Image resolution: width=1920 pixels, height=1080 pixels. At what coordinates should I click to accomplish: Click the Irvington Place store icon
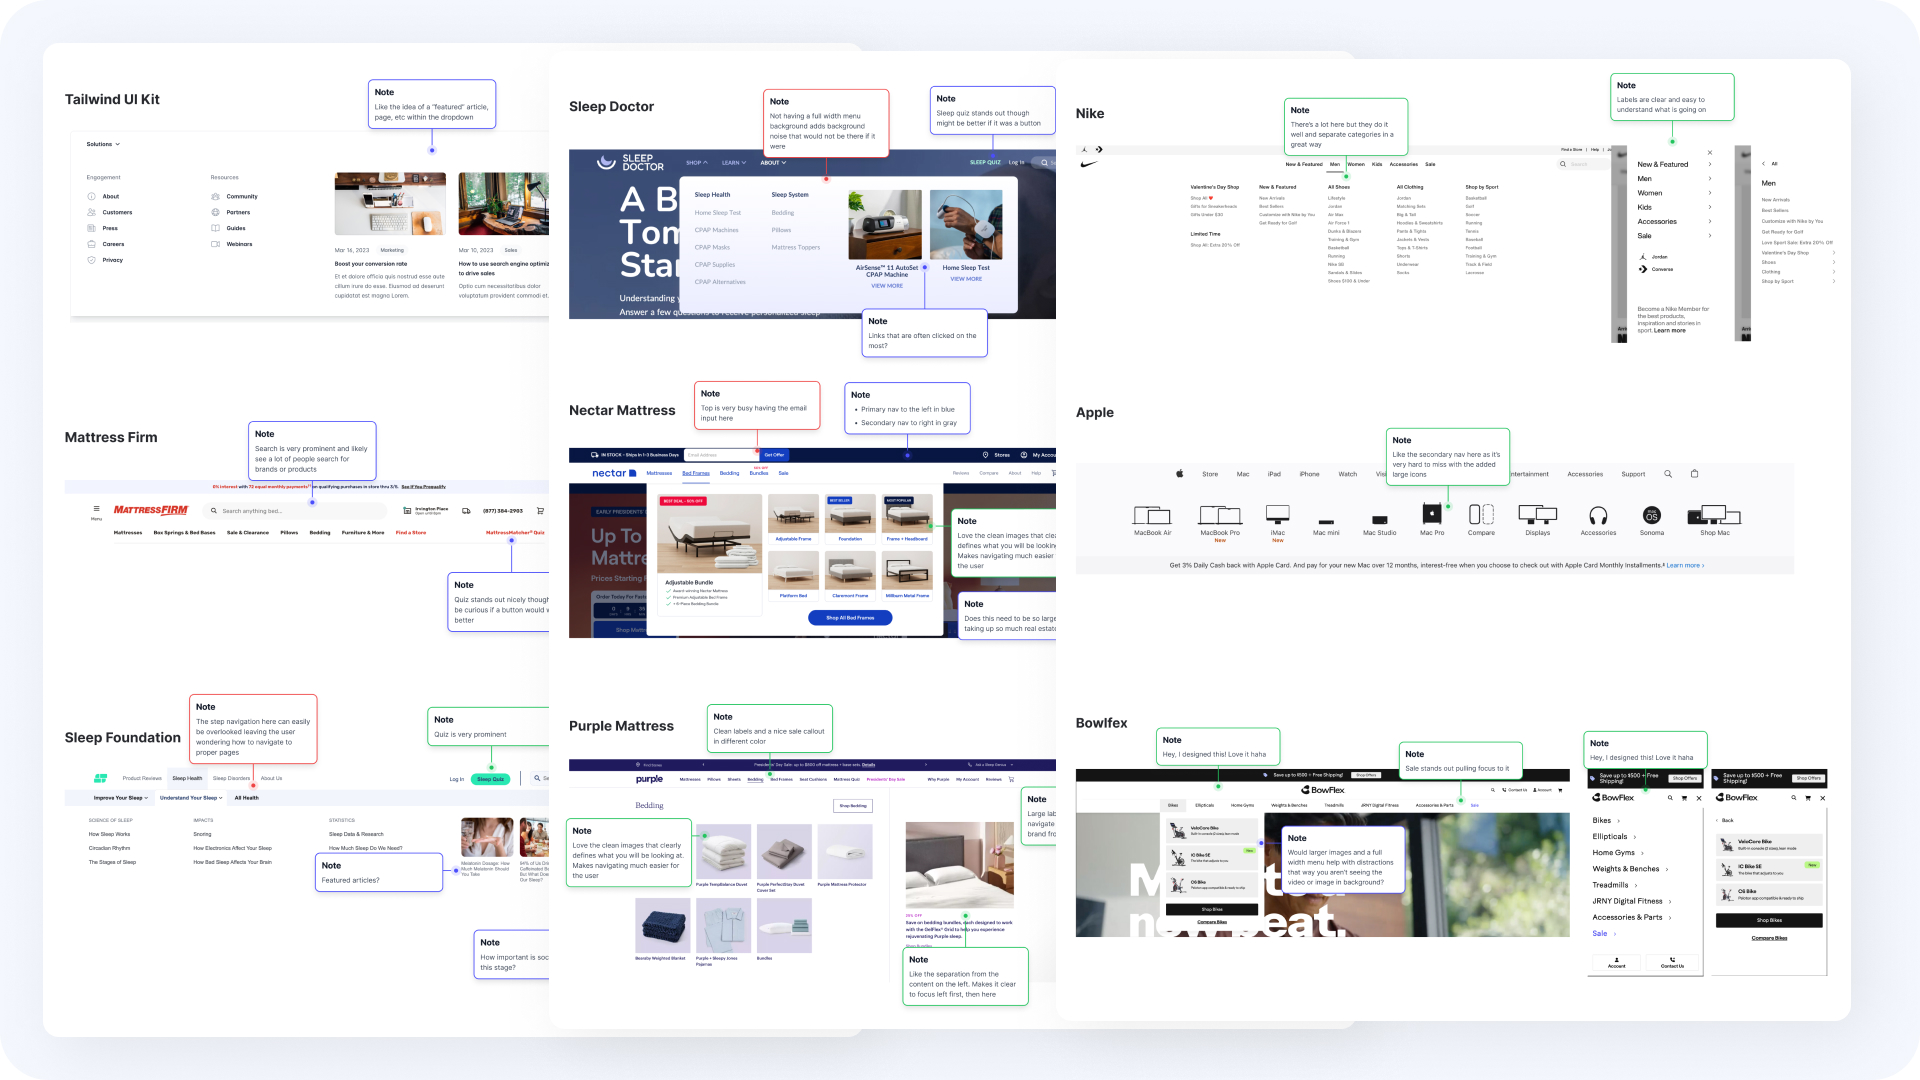tap(407, 511)
